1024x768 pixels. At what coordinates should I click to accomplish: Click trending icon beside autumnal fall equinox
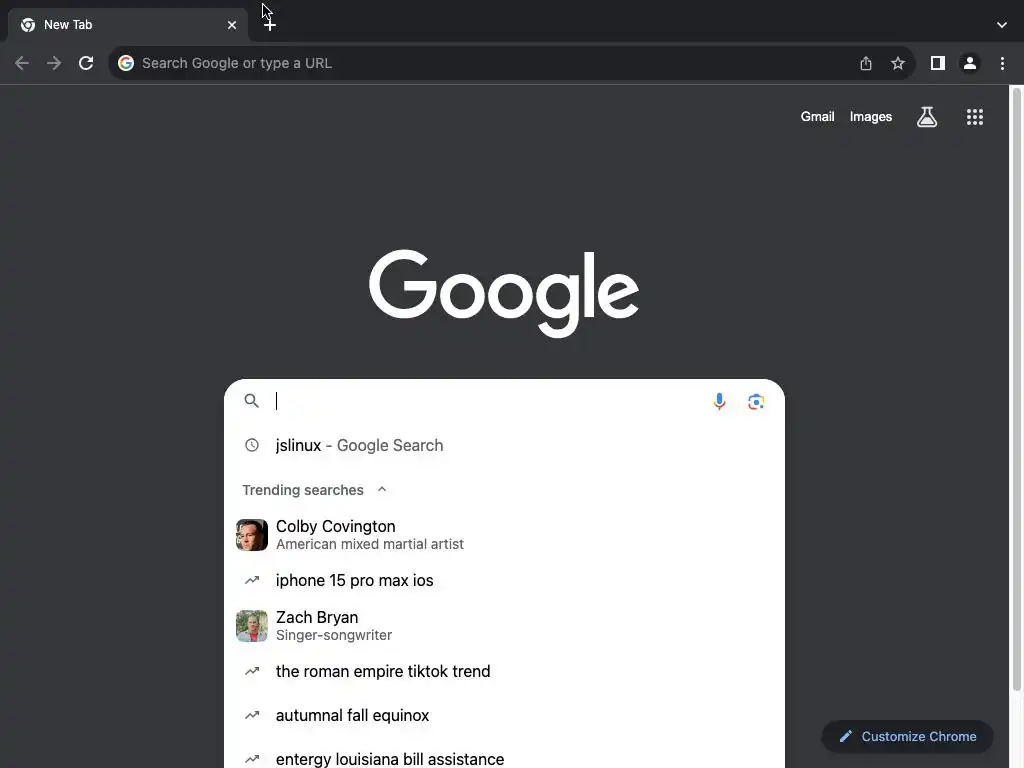click(251, 715)
